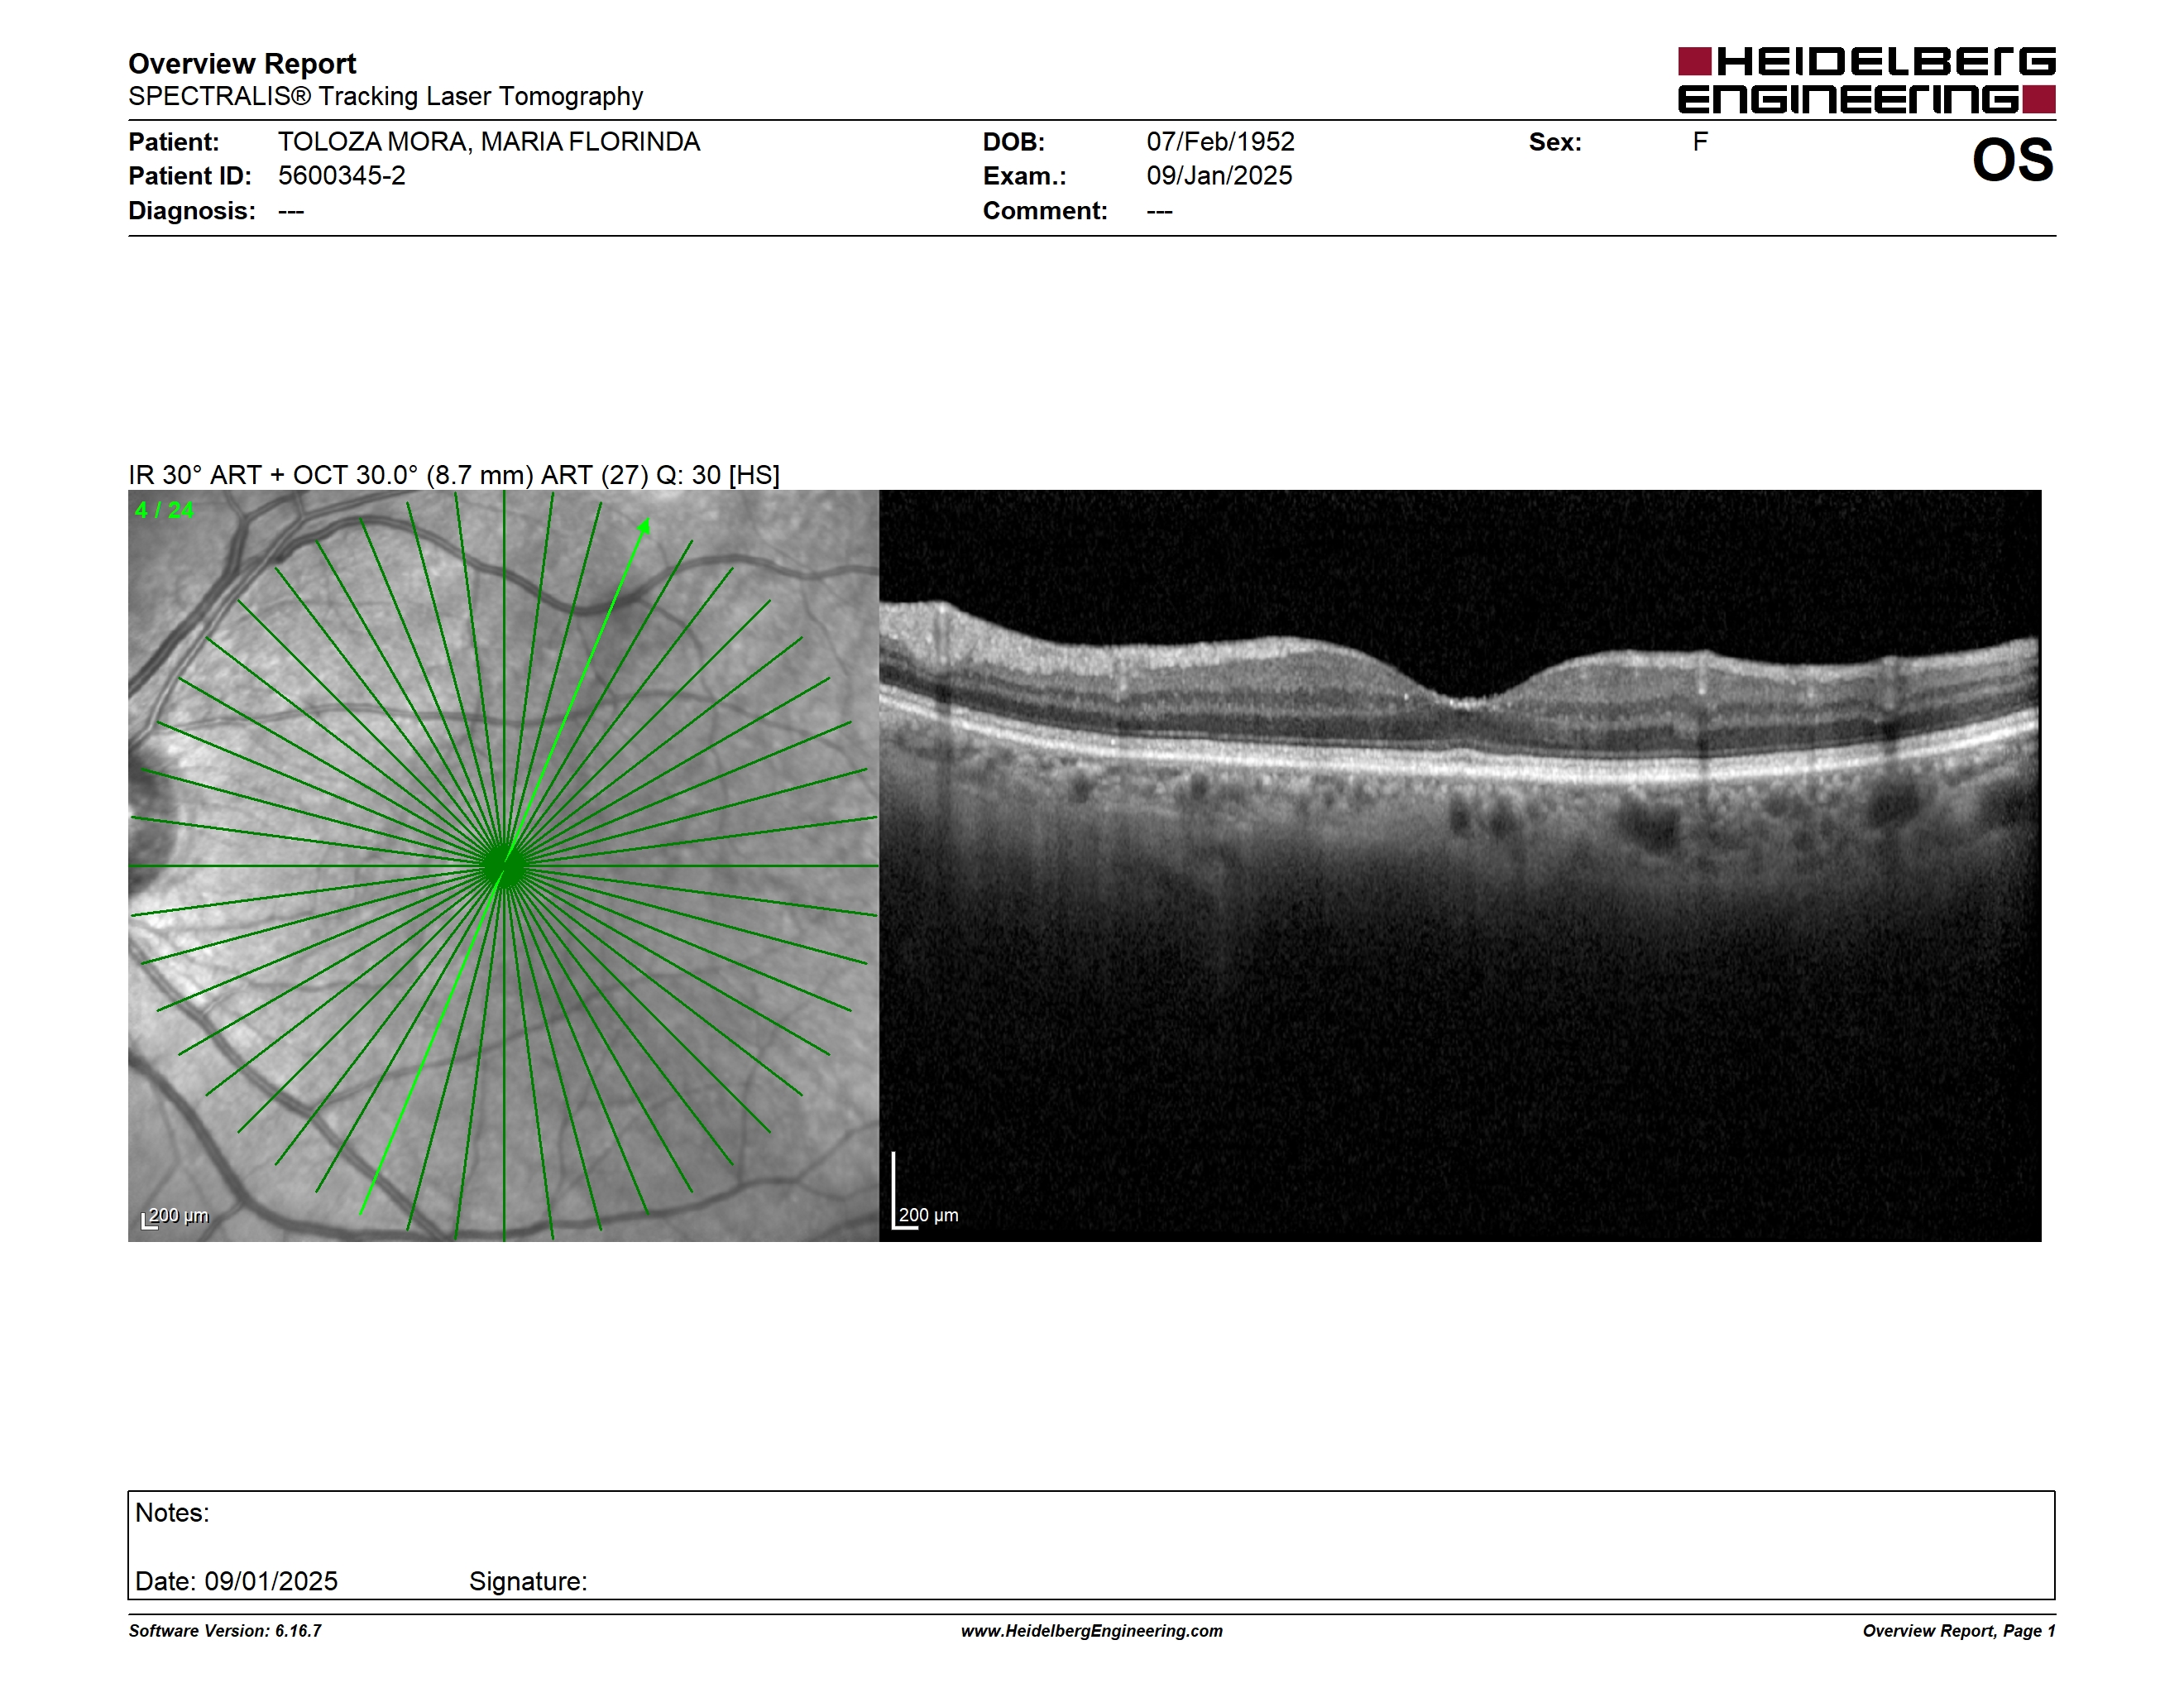2184x1688 pixels.
Task: Click the "Exam.:" label
Action: 1024,176
